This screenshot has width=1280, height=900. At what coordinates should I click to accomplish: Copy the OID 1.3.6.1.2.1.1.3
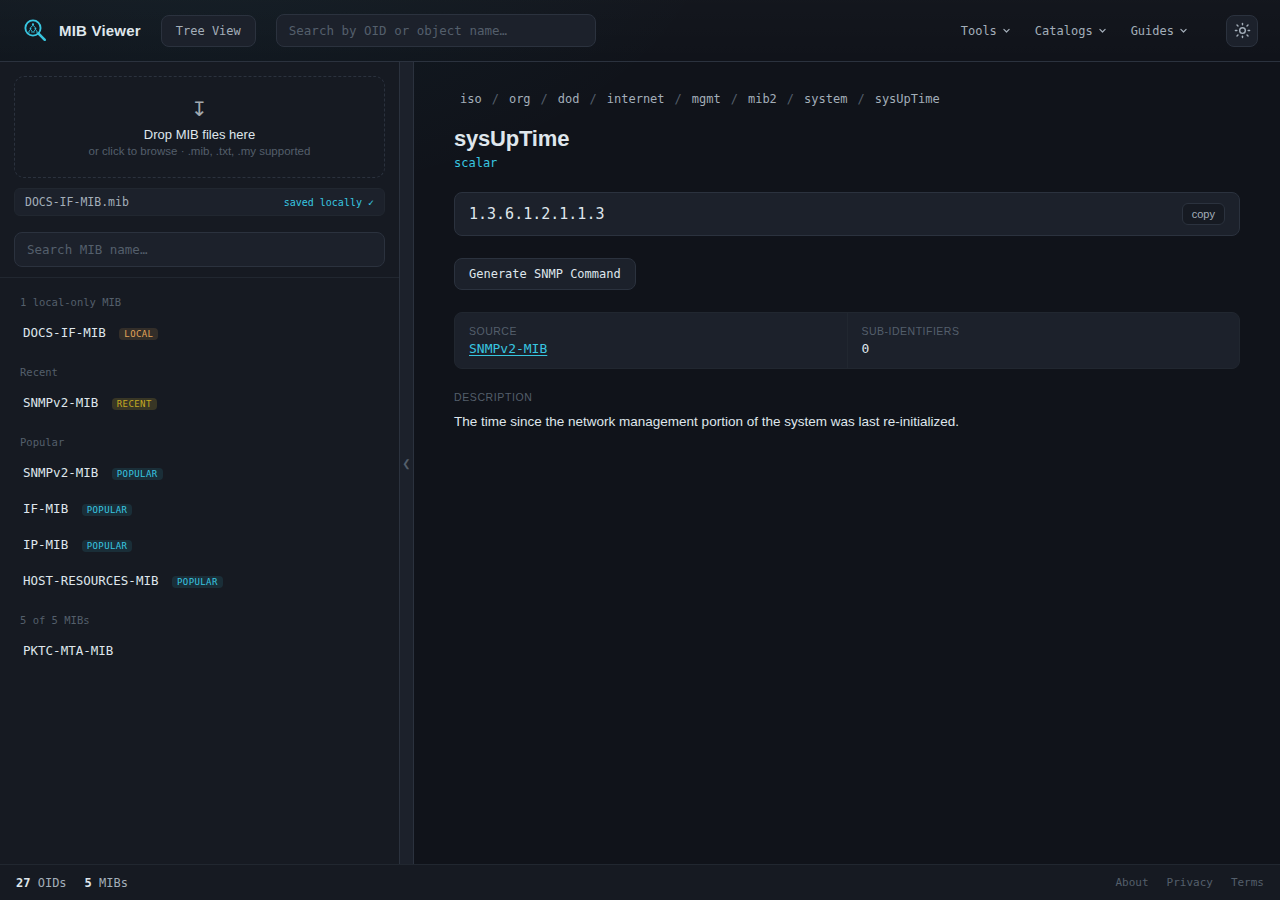(x=1203, y=214)
